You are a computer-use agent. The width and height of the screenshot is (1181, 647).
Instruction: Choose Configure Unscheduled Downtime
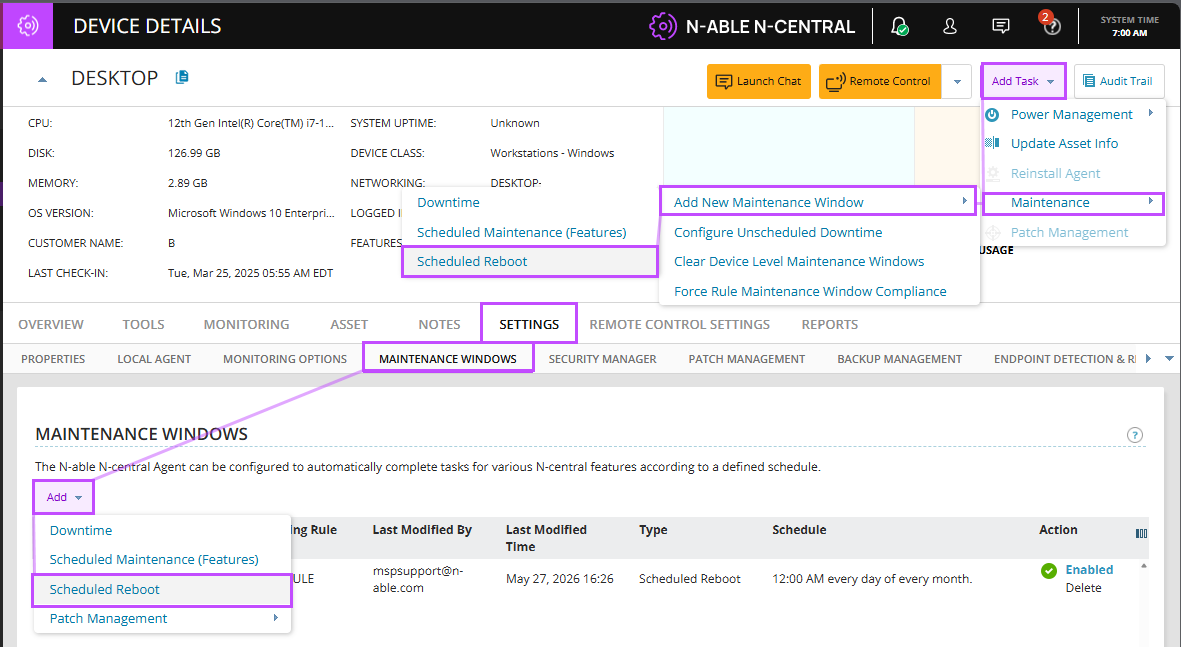pyautogui.click(x=778, y=233)
